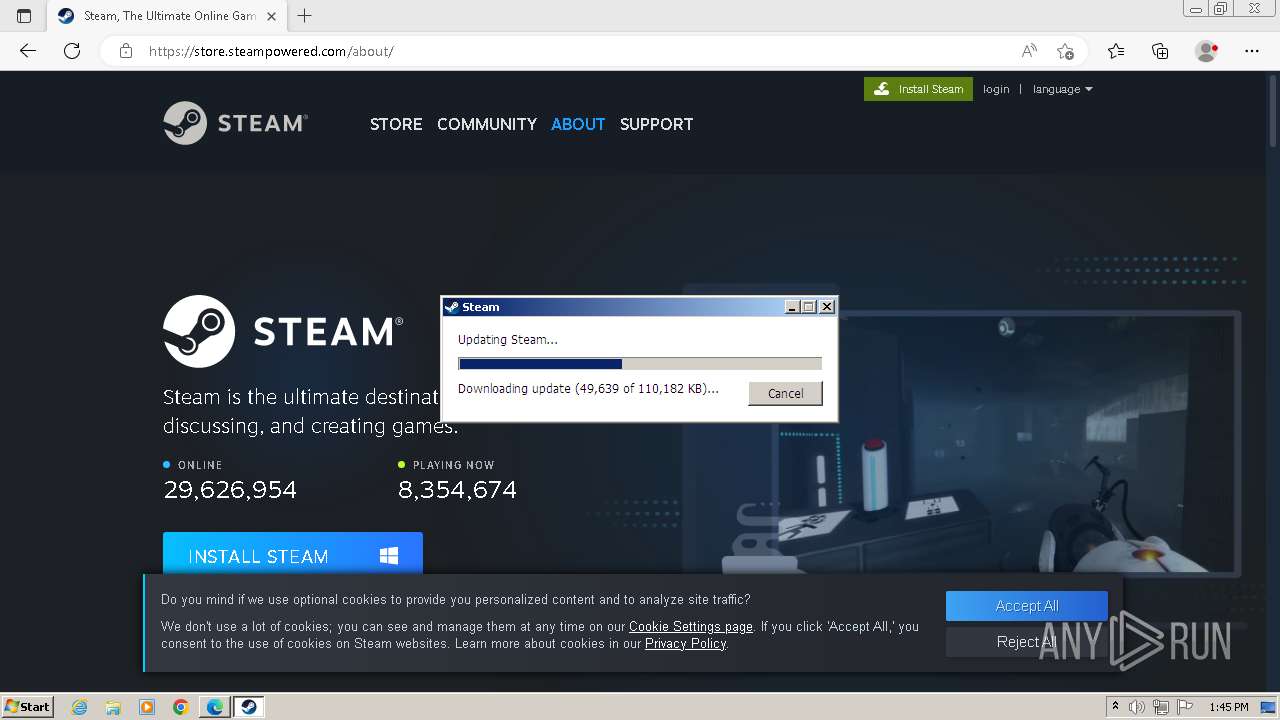Click the Steam update progress bar
Viewport: 1280px width, 720px height.
[x=640, y=364]
